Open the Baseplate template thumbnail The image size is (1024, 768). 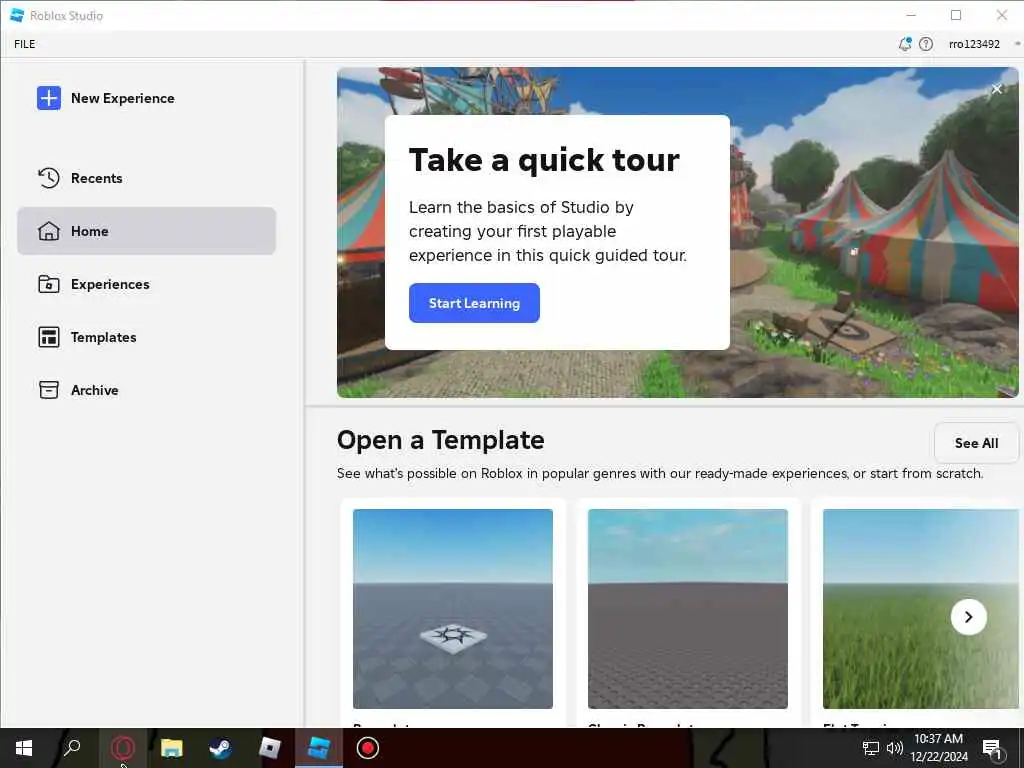453,609
